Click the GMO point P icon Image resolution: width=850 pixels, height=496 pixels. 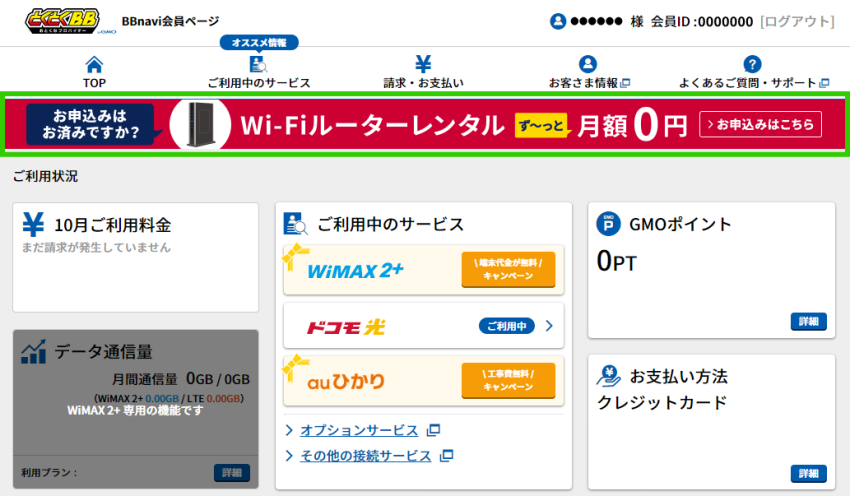(608, 224)
